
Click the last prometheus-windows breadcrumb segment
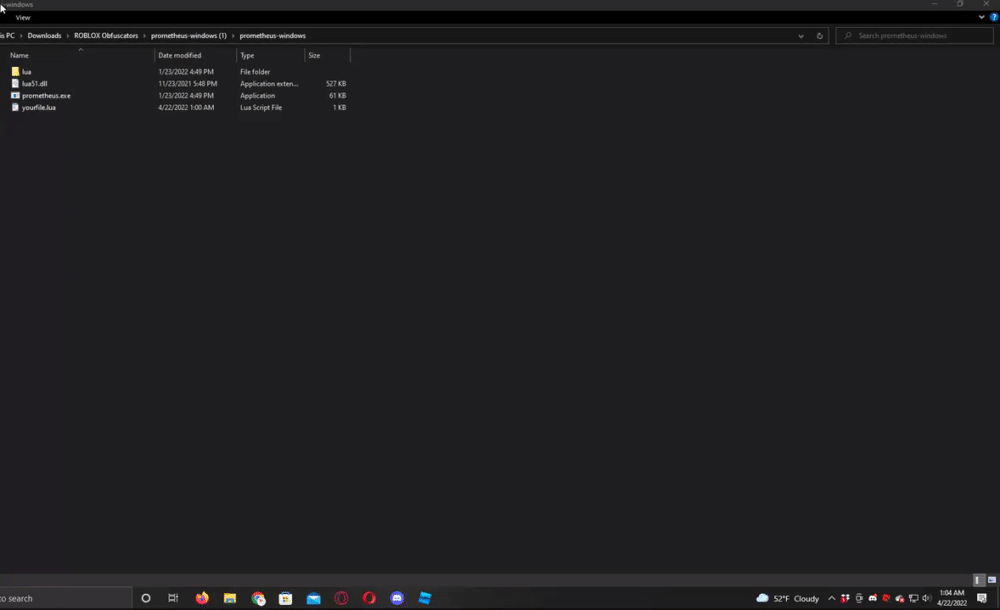(272, 36)
